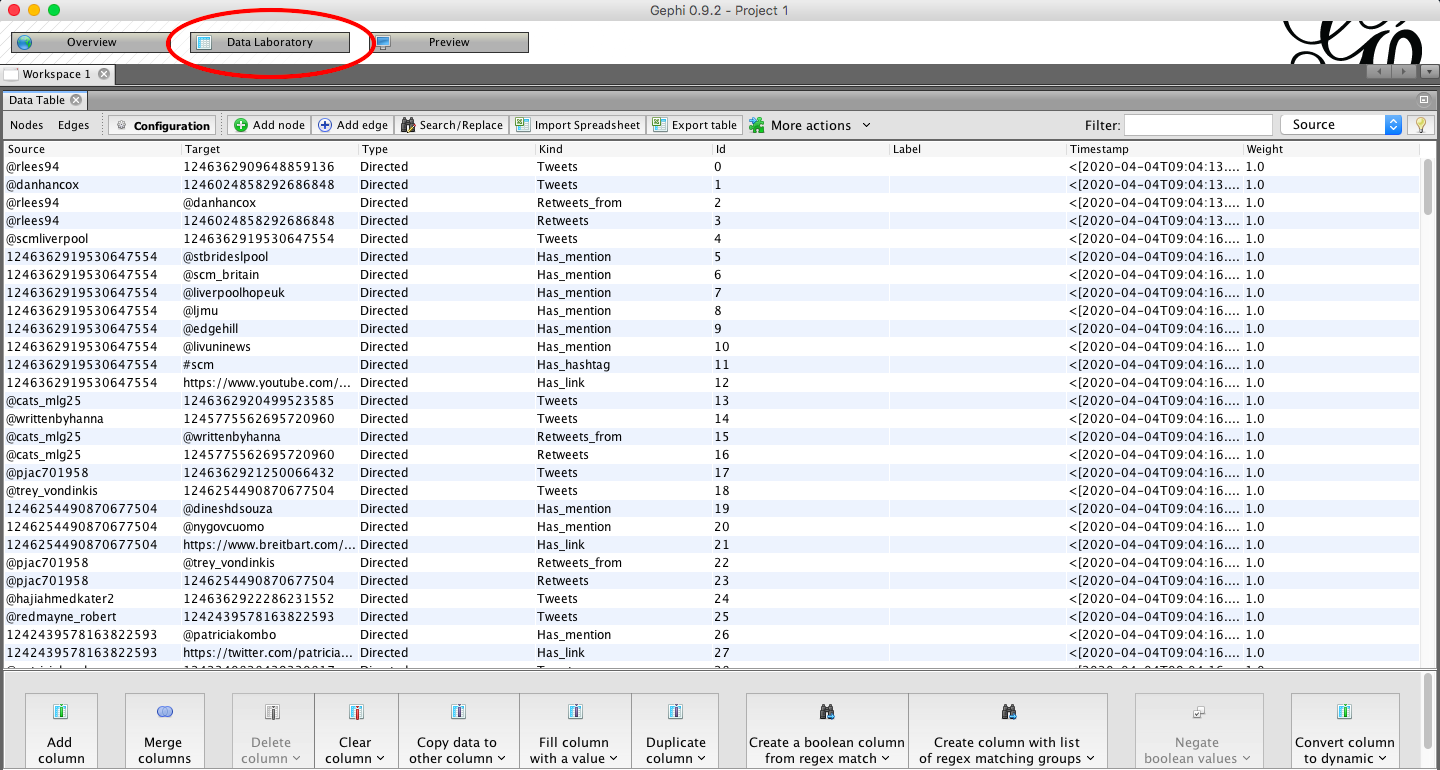Select the Workspace 1 tab

click(x=56, y=74)
